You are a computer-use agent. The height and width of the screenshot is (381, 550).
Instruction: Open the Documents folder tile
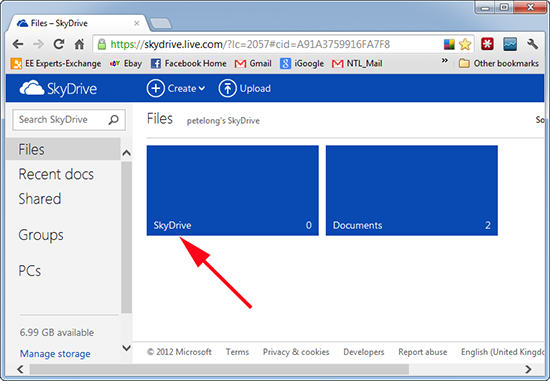pyautogui.click(x=412, y=190)
